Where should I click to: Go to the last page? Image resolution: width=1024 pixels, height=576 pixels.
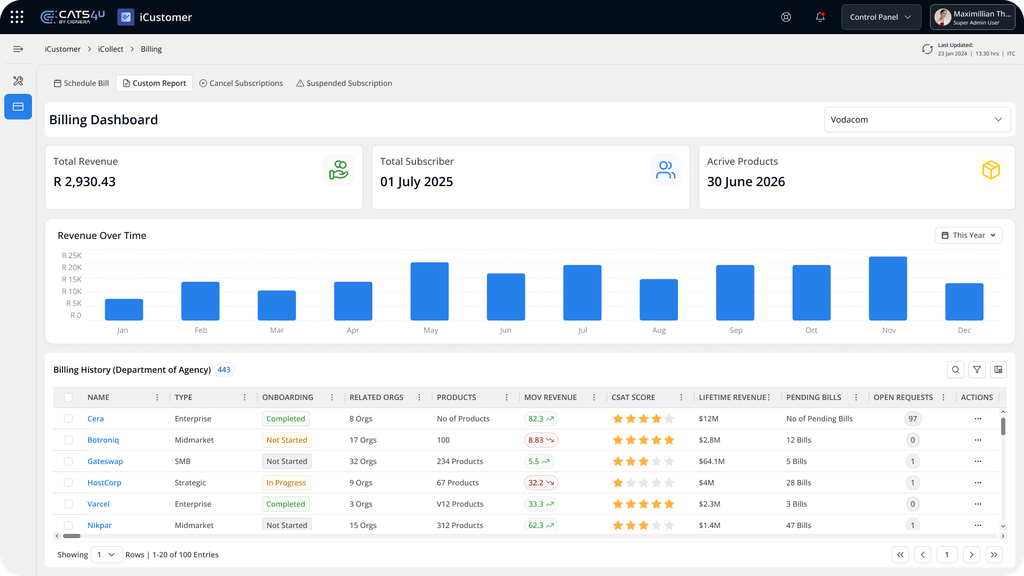(x=994, y=554)
